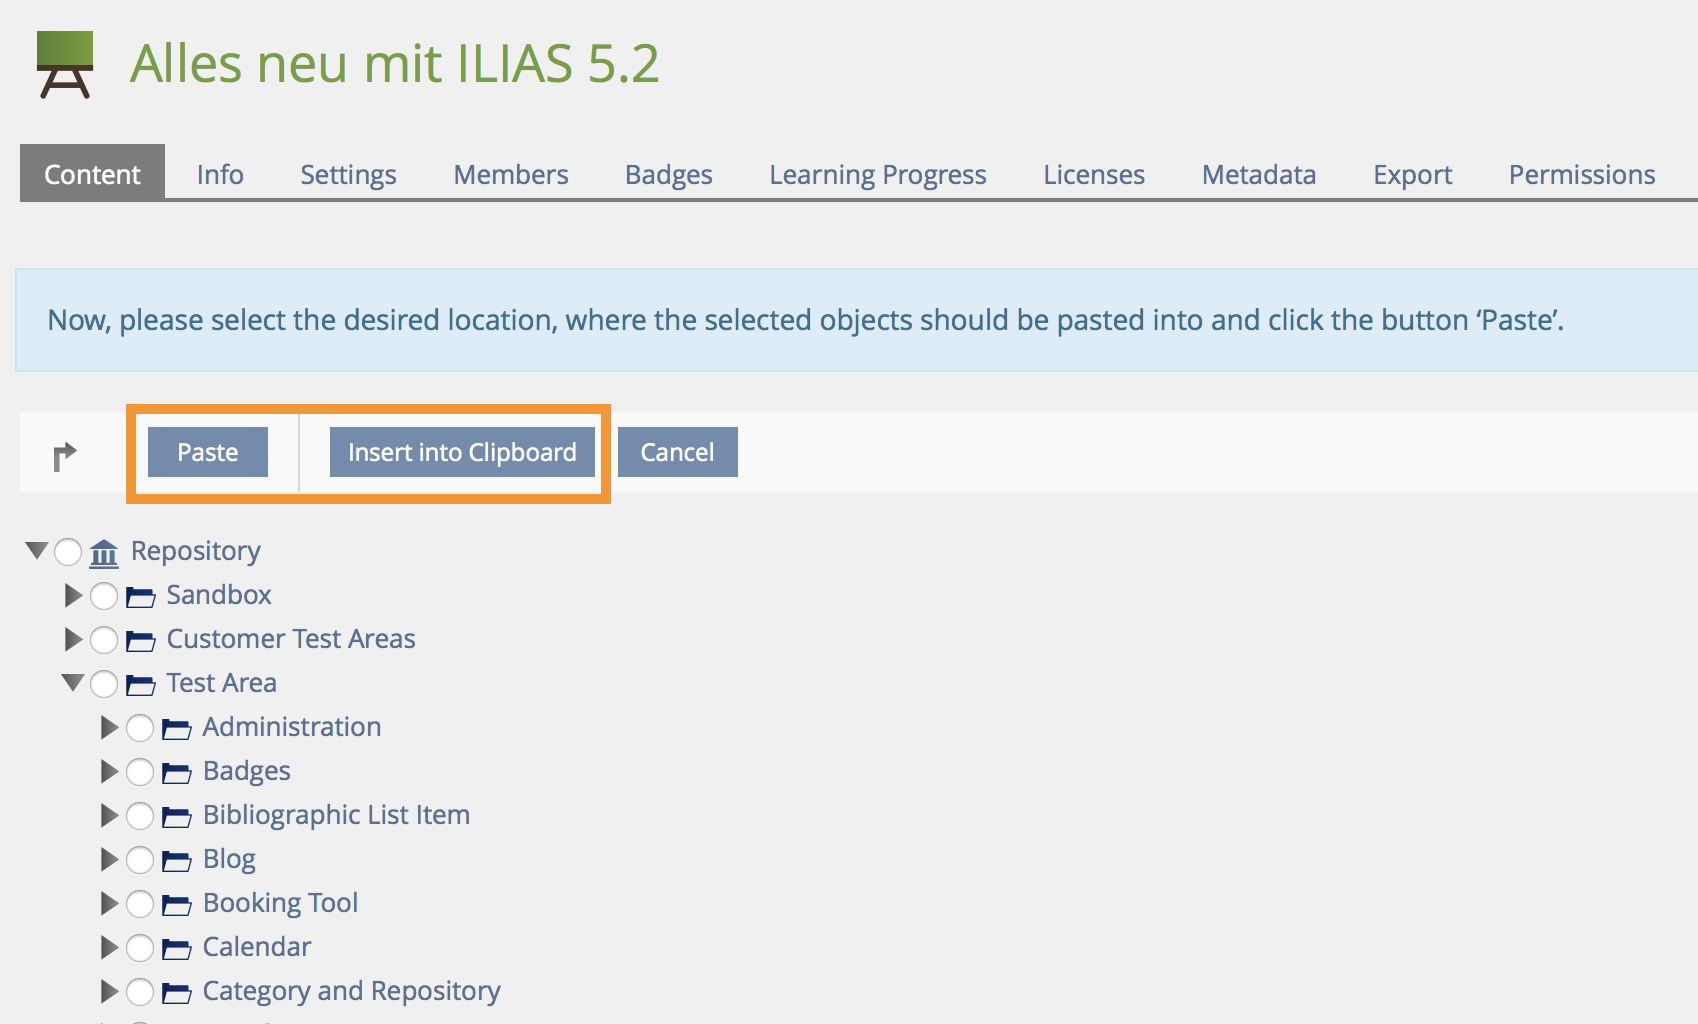Expand the Sandbox tree node

(x=73, y=596)
